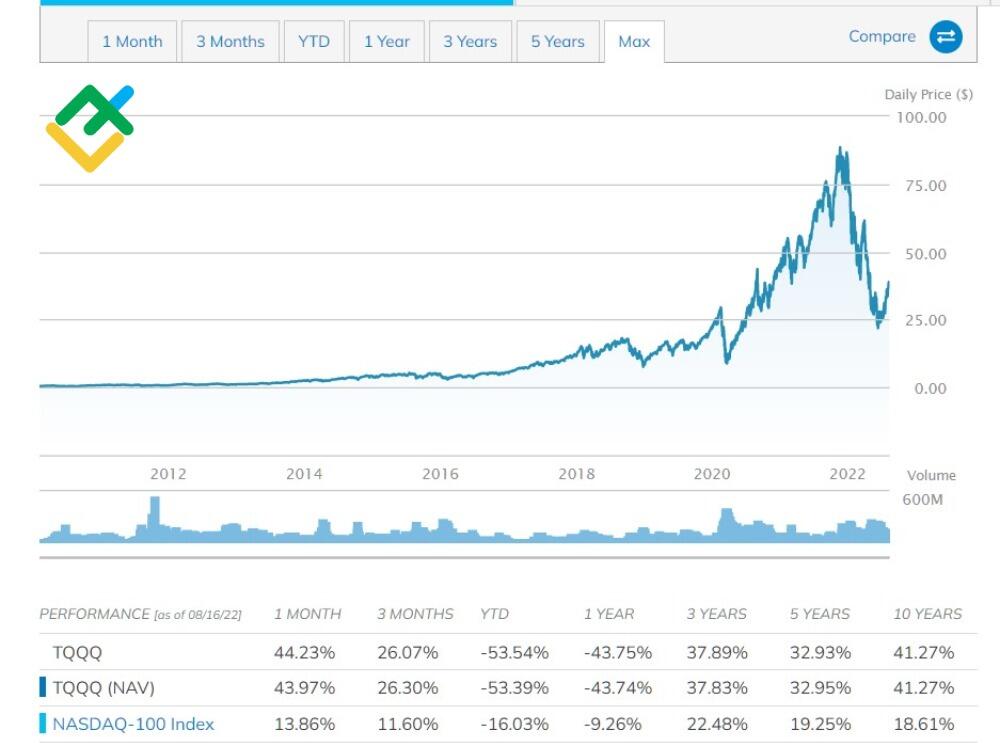
Task: Click the Compare link text
Action: [x=882, y=36]
